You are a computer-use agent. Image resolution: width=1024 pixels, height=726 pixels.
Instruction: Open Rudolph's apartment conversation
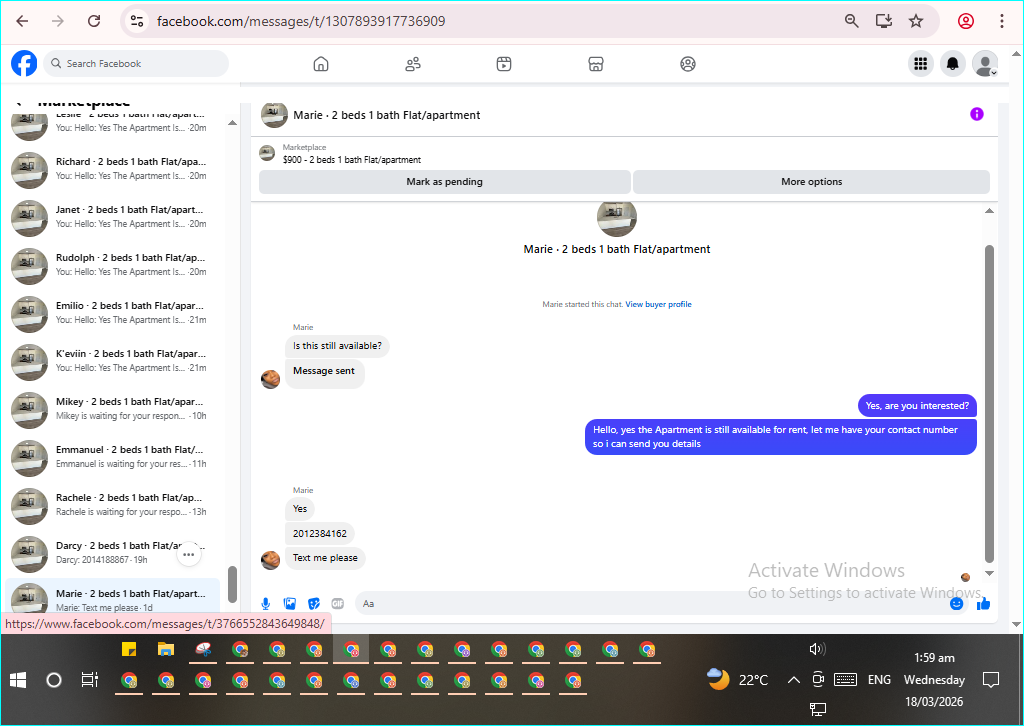pyautogui.click(x=112, y=266)
